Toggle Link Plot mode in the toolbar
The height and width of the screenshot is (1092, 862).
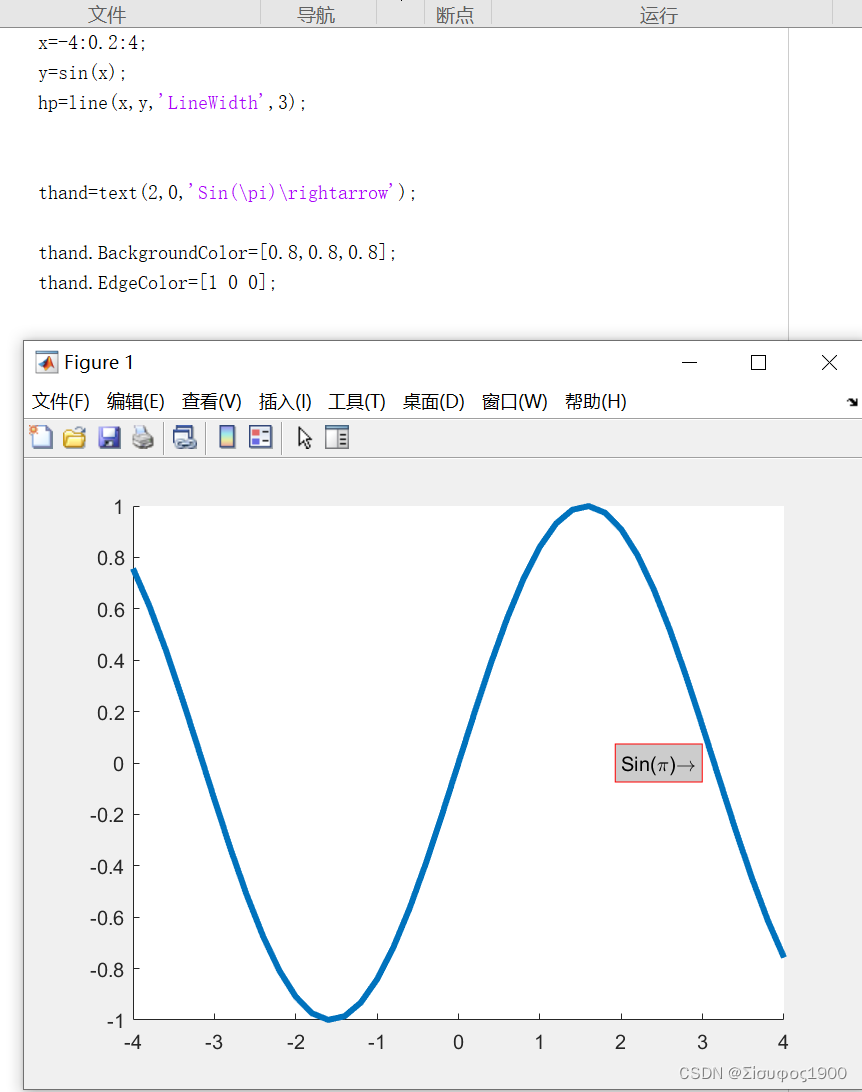184,437
